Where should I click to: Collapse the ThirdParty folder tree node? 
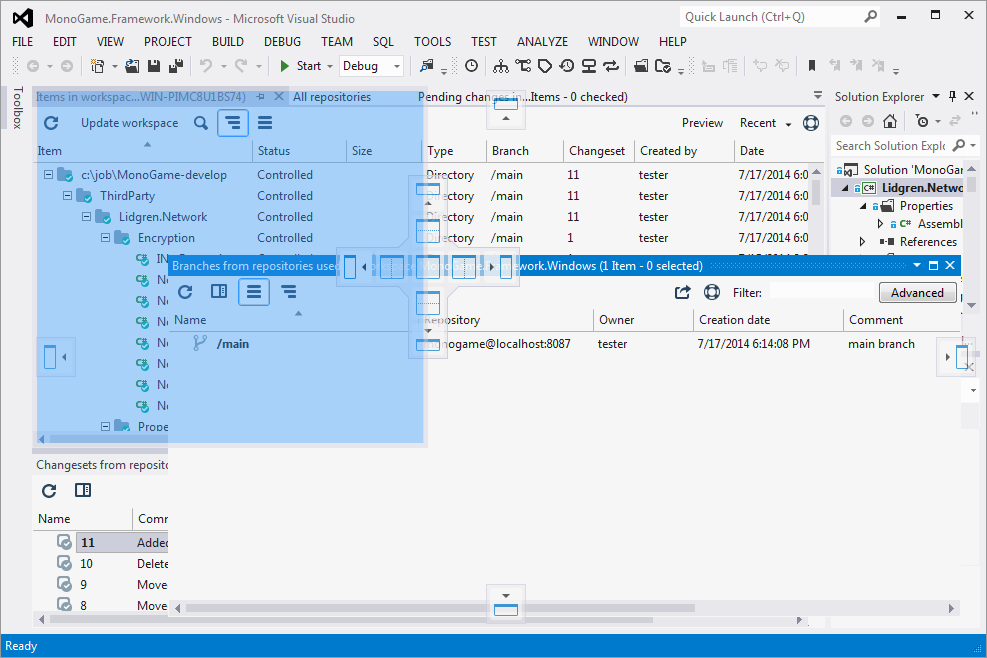pos(68,196)
